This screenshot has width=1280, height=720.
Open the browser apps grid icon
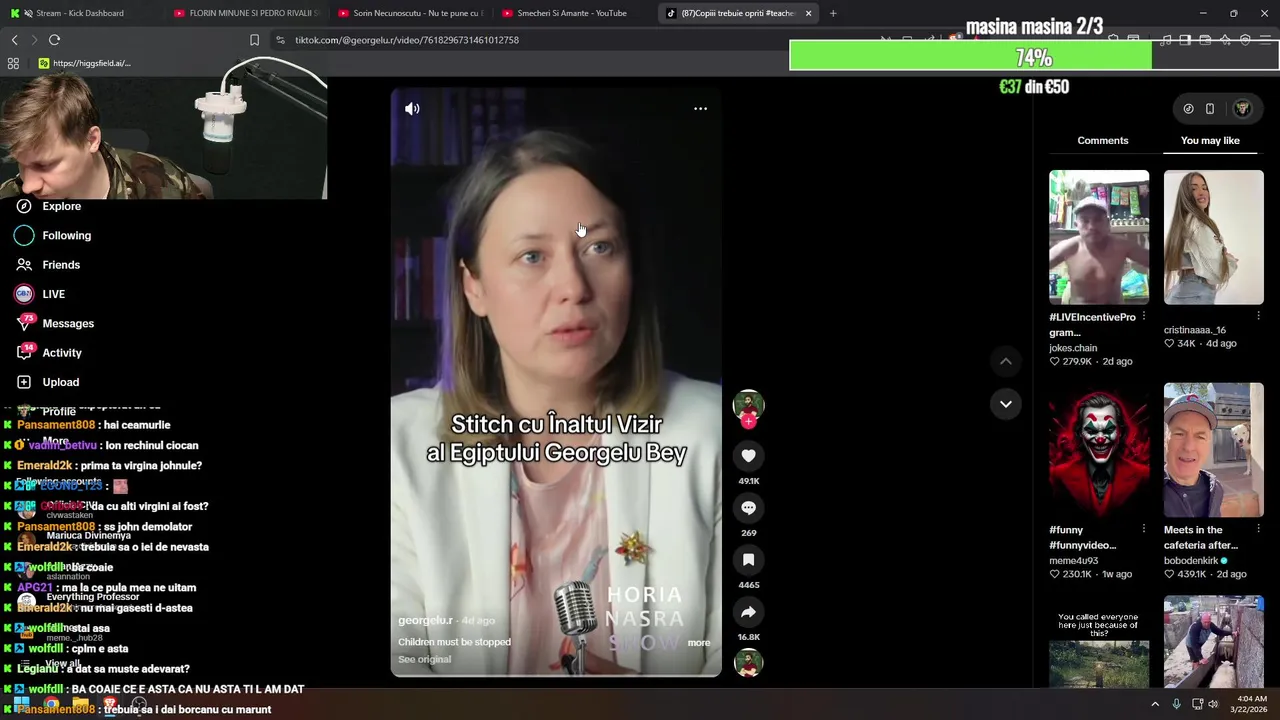point(13,63)
